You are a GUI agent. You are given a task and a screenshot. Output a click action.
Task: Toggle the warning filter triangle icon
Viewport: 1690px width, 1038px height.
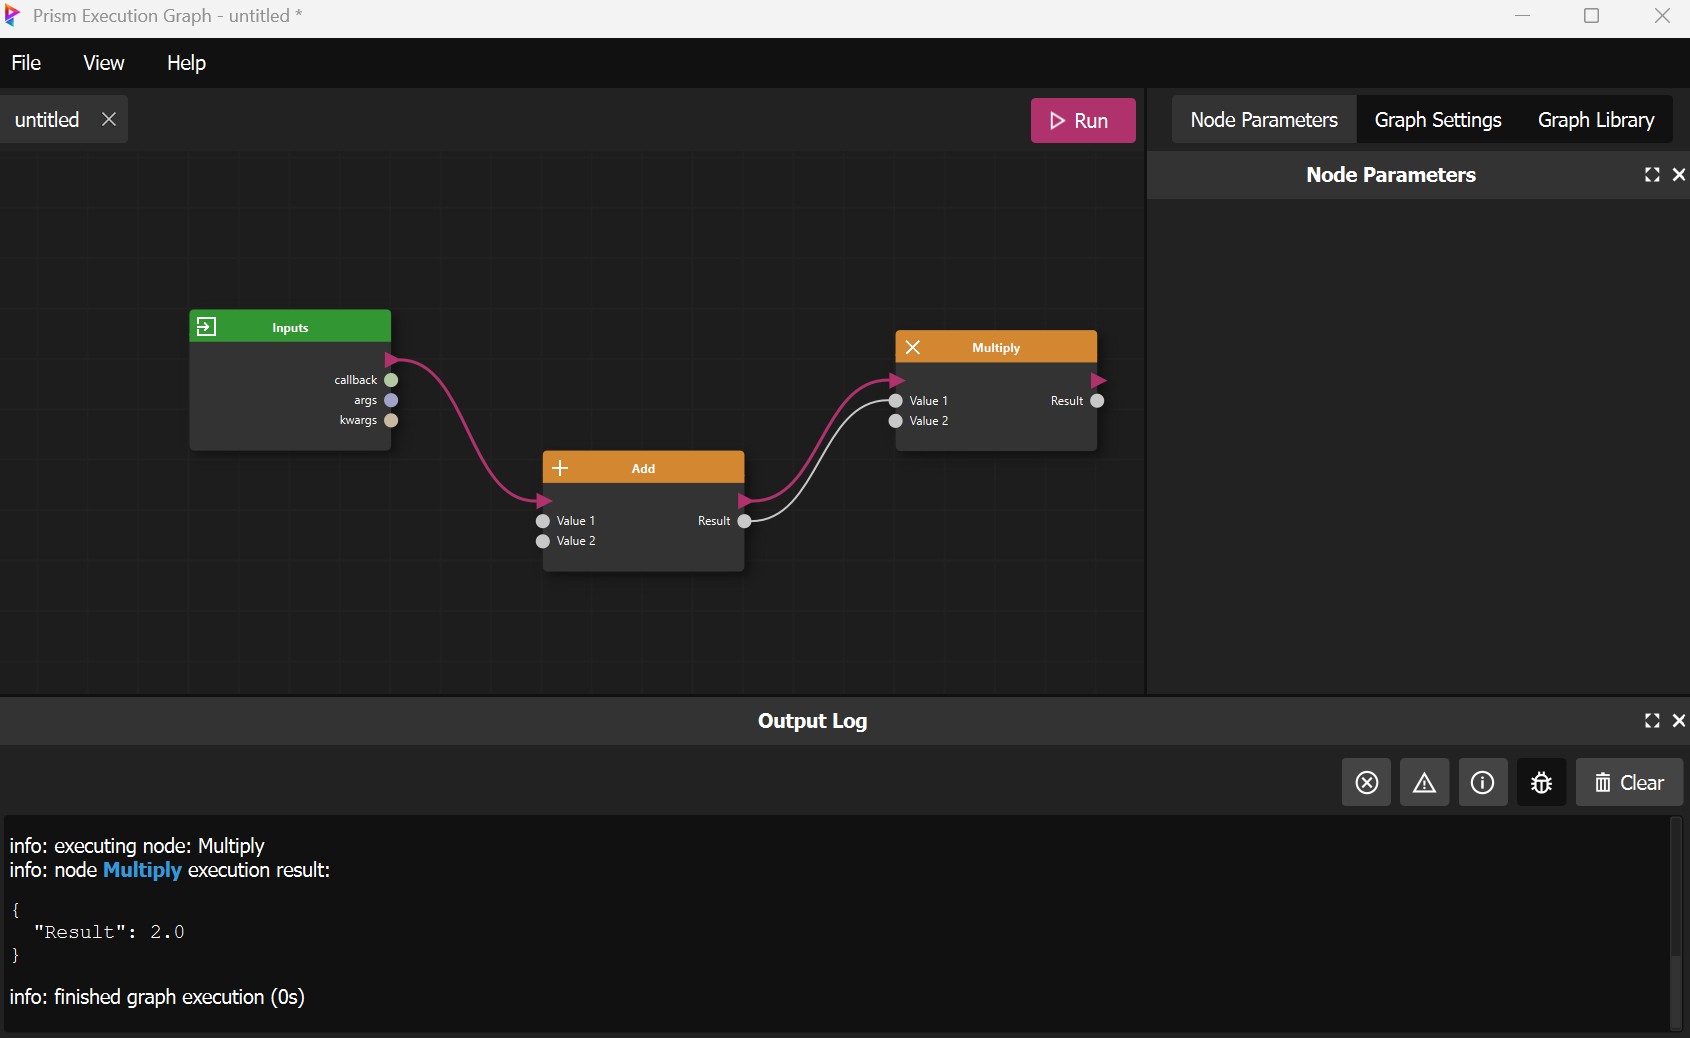click(1424, 783)
